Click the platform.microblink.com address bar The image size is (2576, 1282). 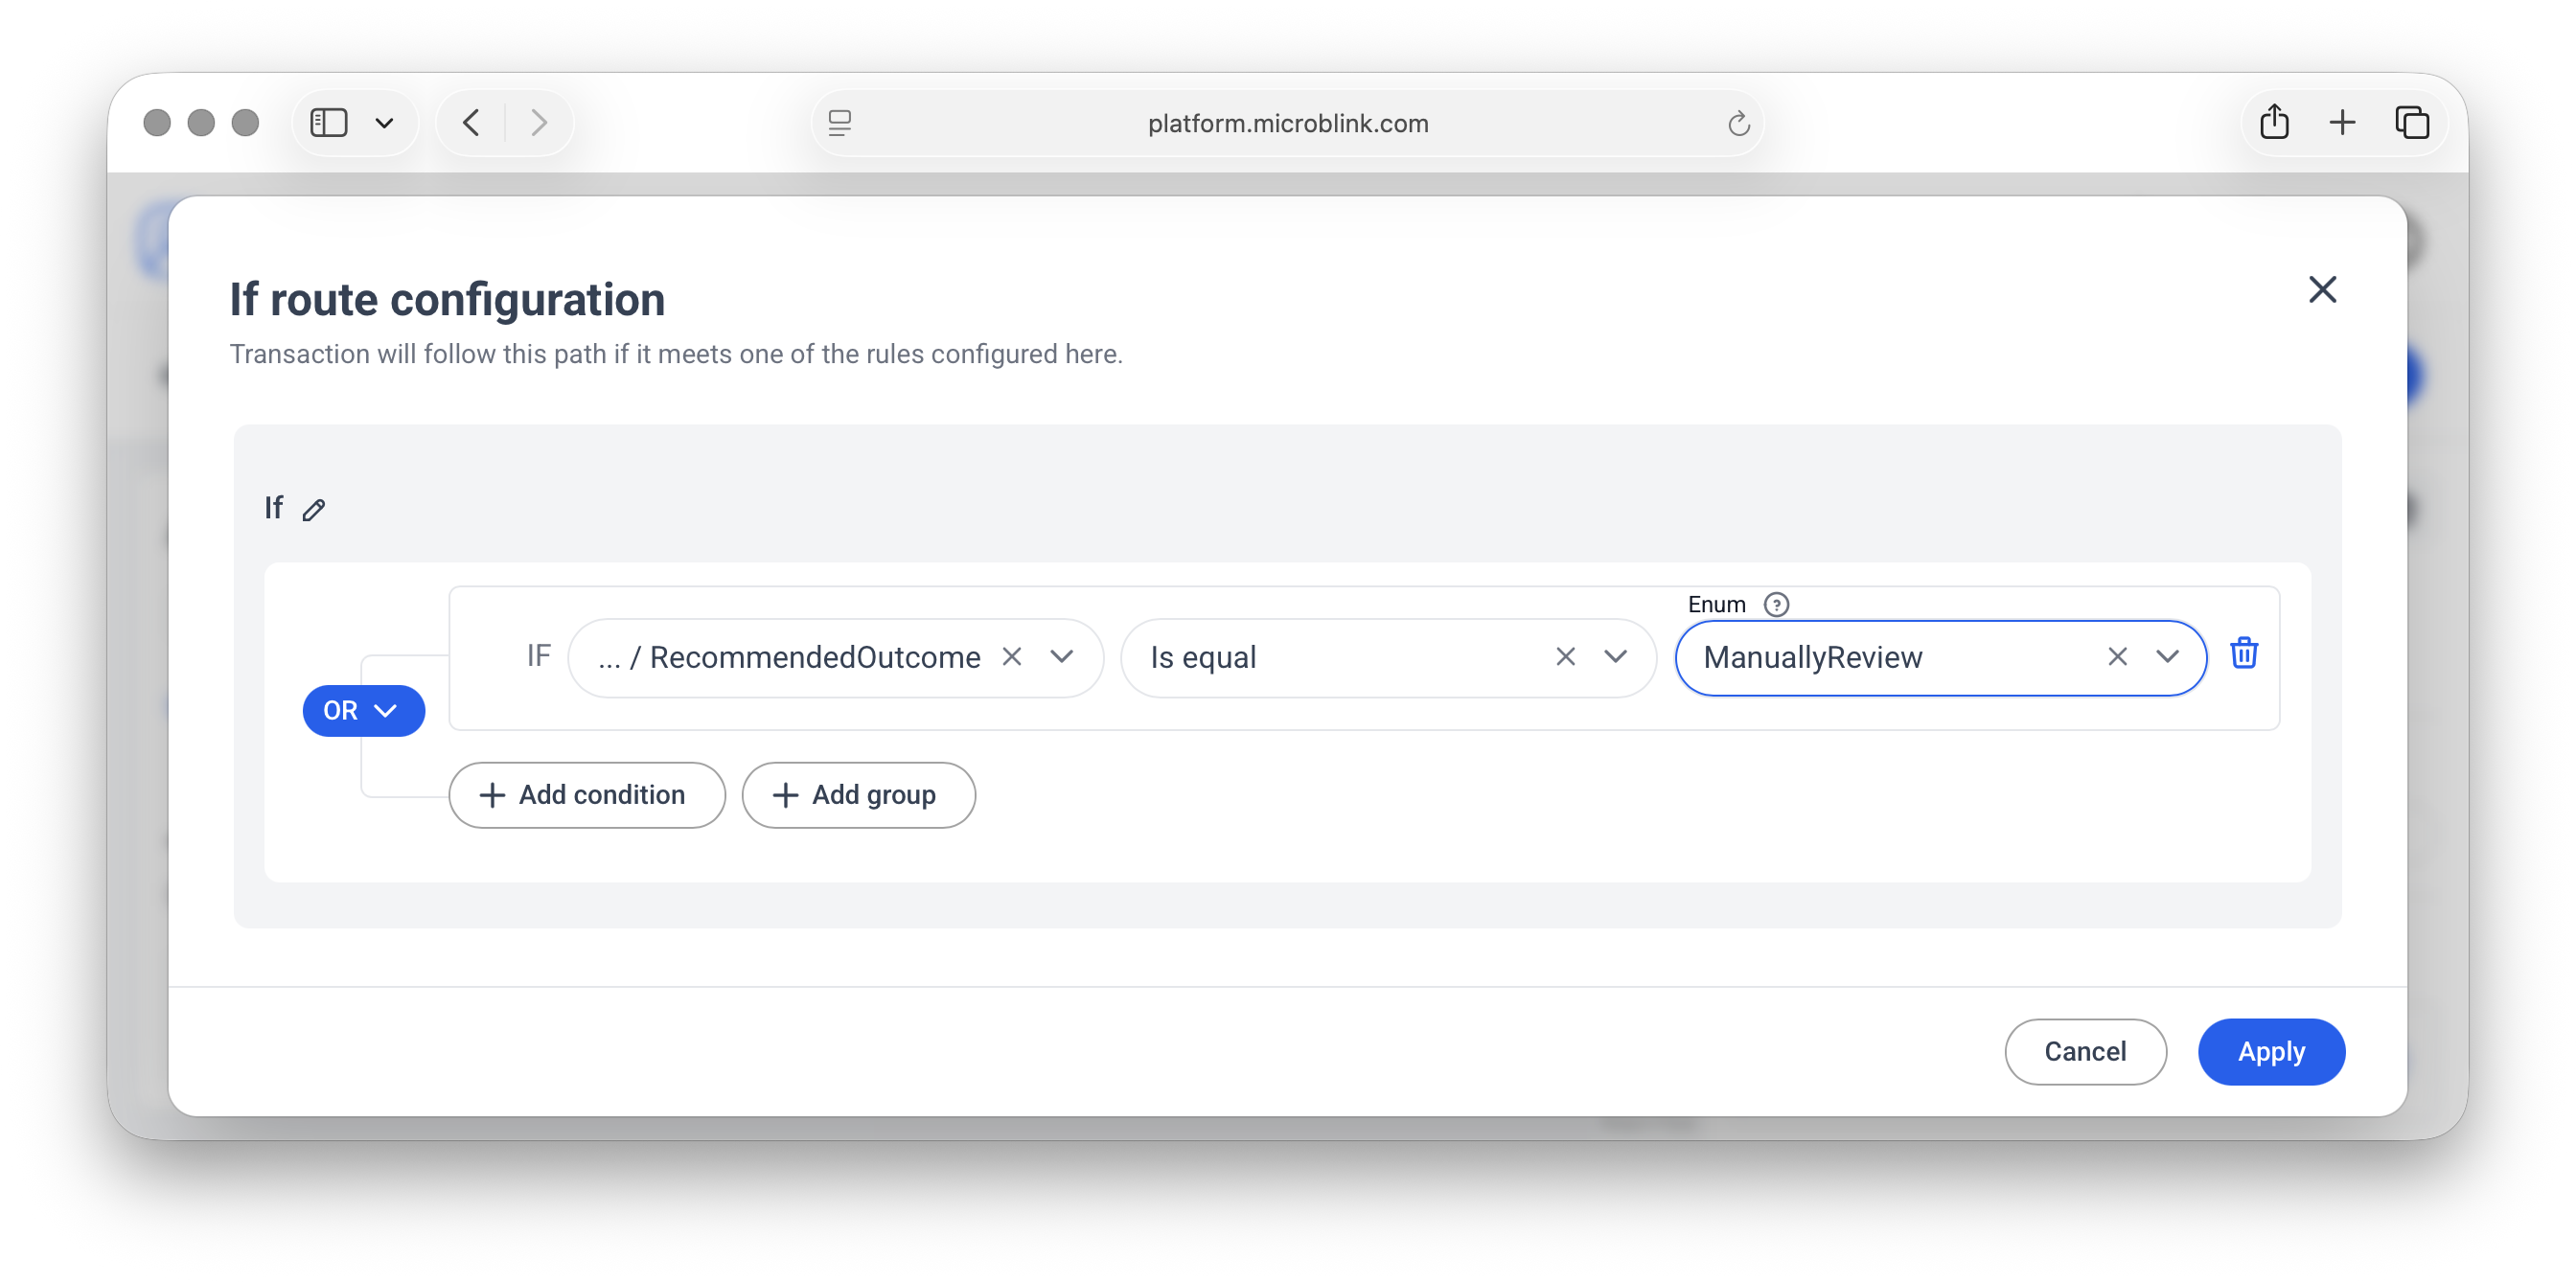click(x=1287, y=123)
